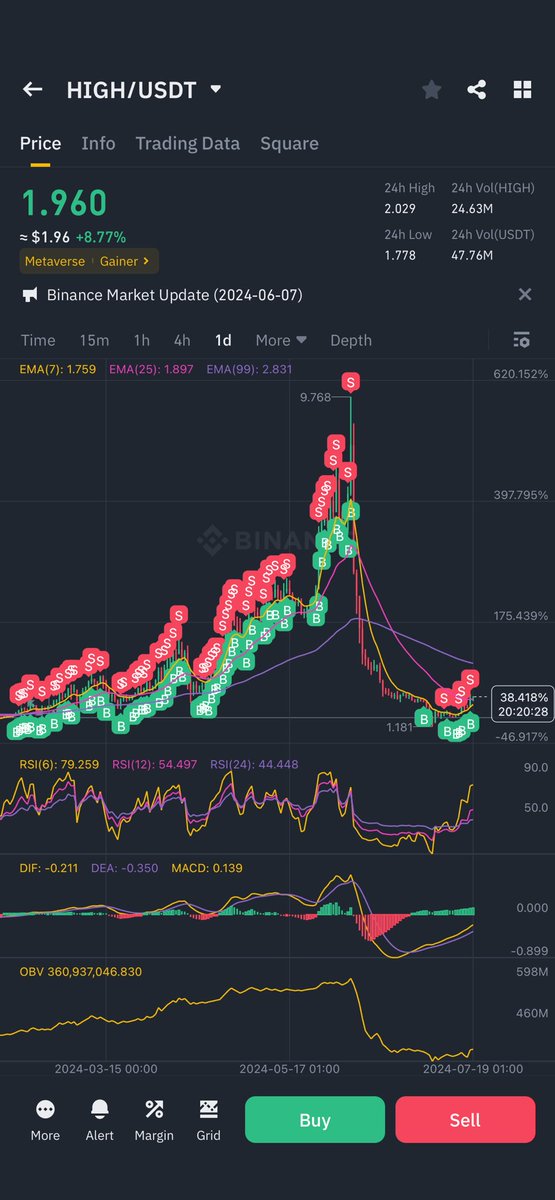Select the 4h chart interval
555x1200 pixels.
(181, 340)
